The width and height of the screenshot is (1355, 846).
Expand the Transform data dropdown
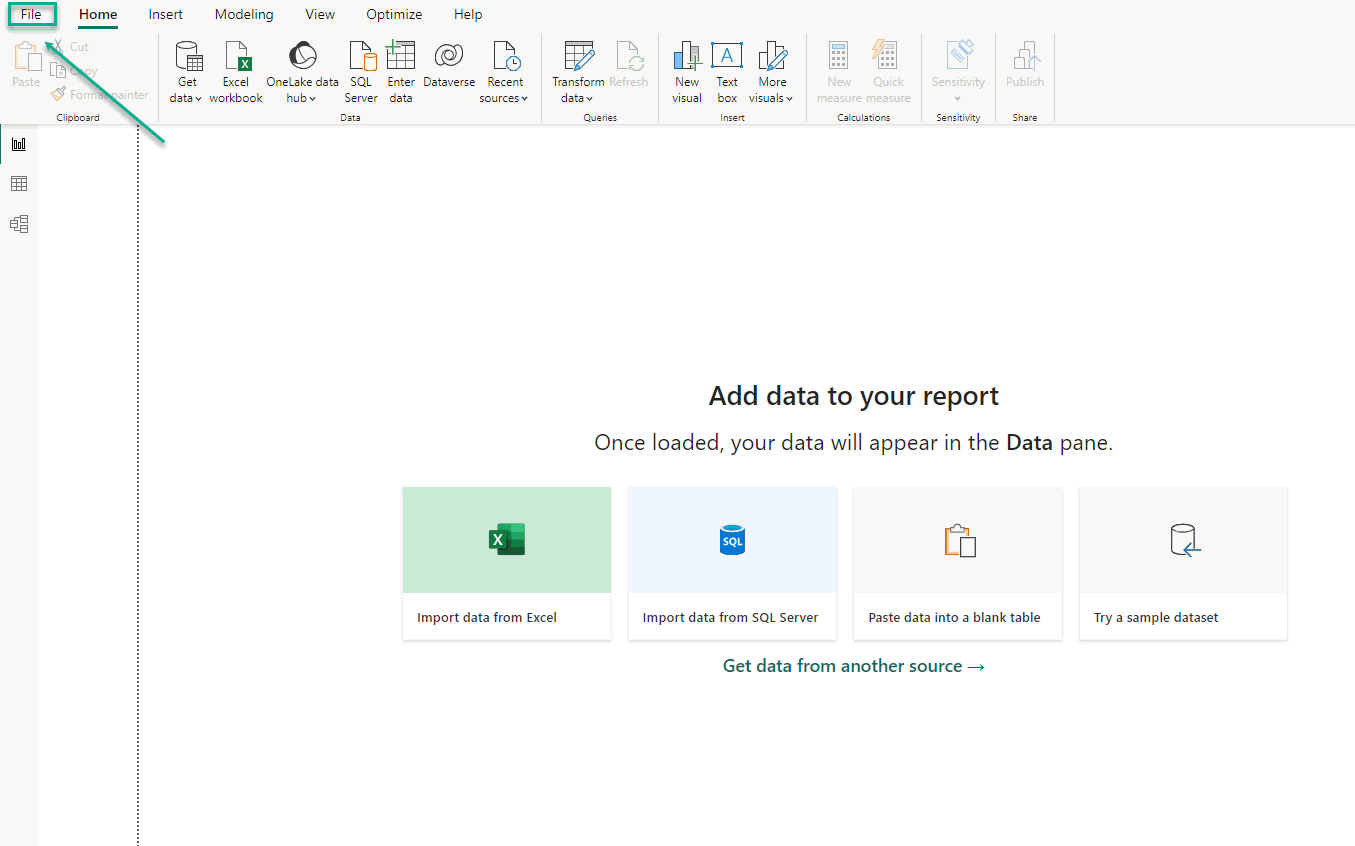[x=577, y=70]
